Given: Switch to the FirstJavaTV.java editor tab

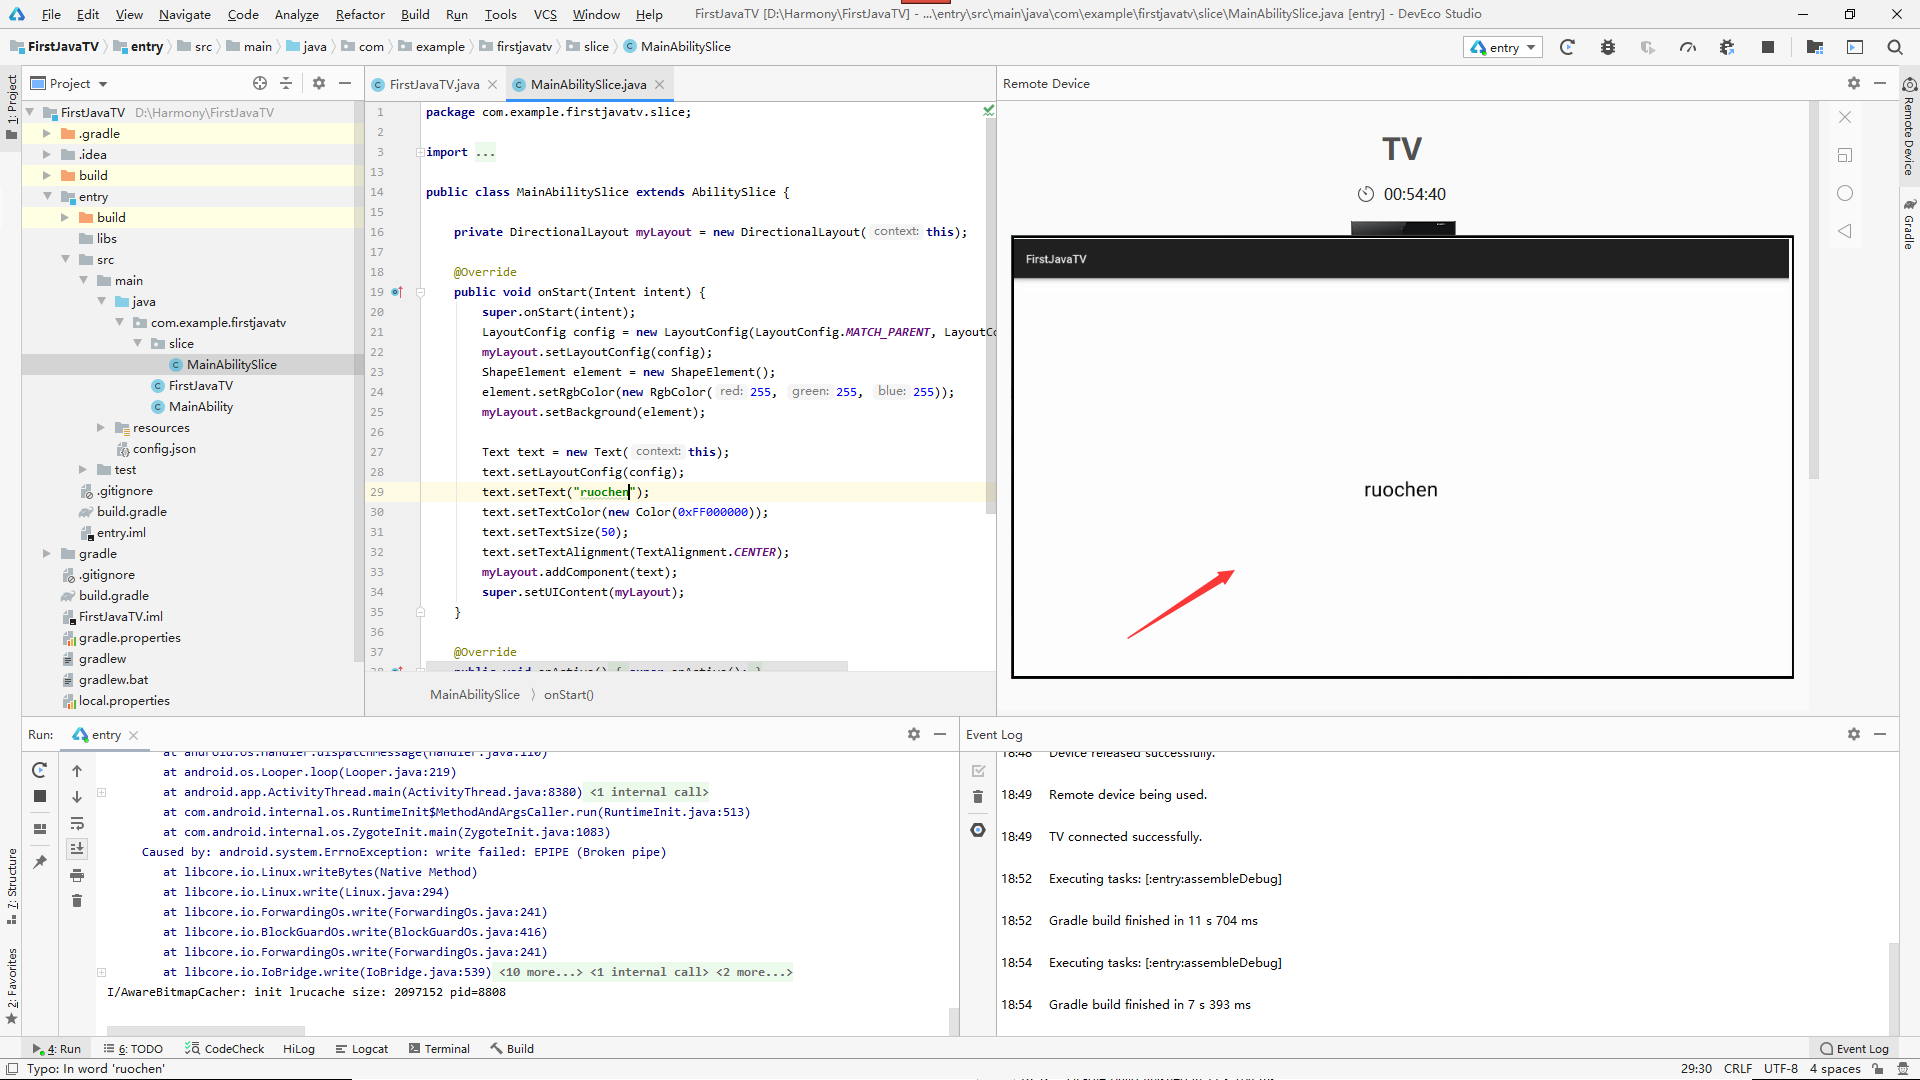Looking at the screenshot, I should [434, 85].
